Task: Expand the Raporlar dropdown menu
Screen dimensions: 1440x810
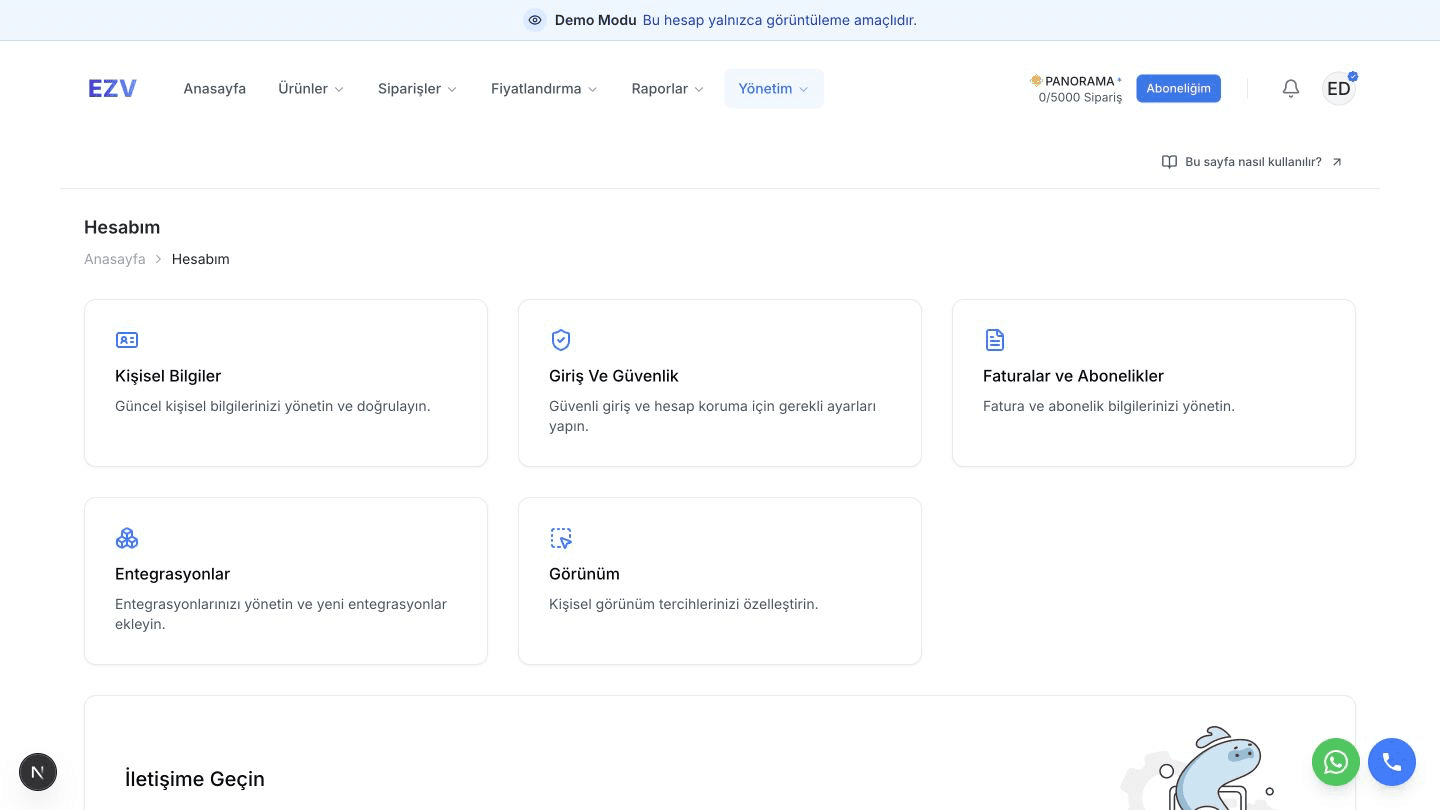Action: (667, 88)
